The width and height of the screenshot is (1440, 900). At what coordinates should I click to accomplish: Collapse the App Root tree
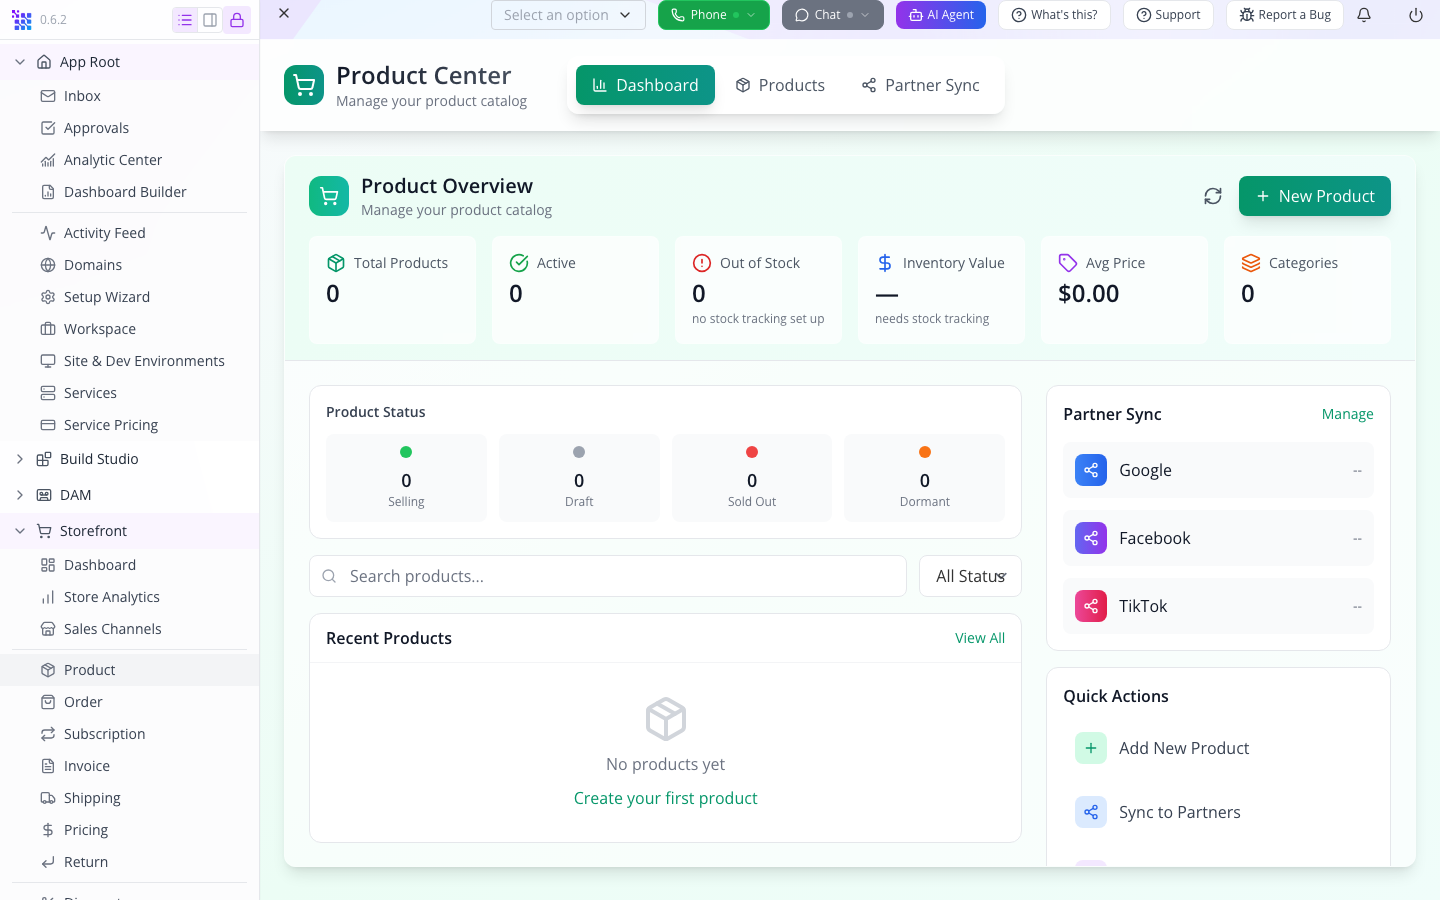tap(20, 62)
